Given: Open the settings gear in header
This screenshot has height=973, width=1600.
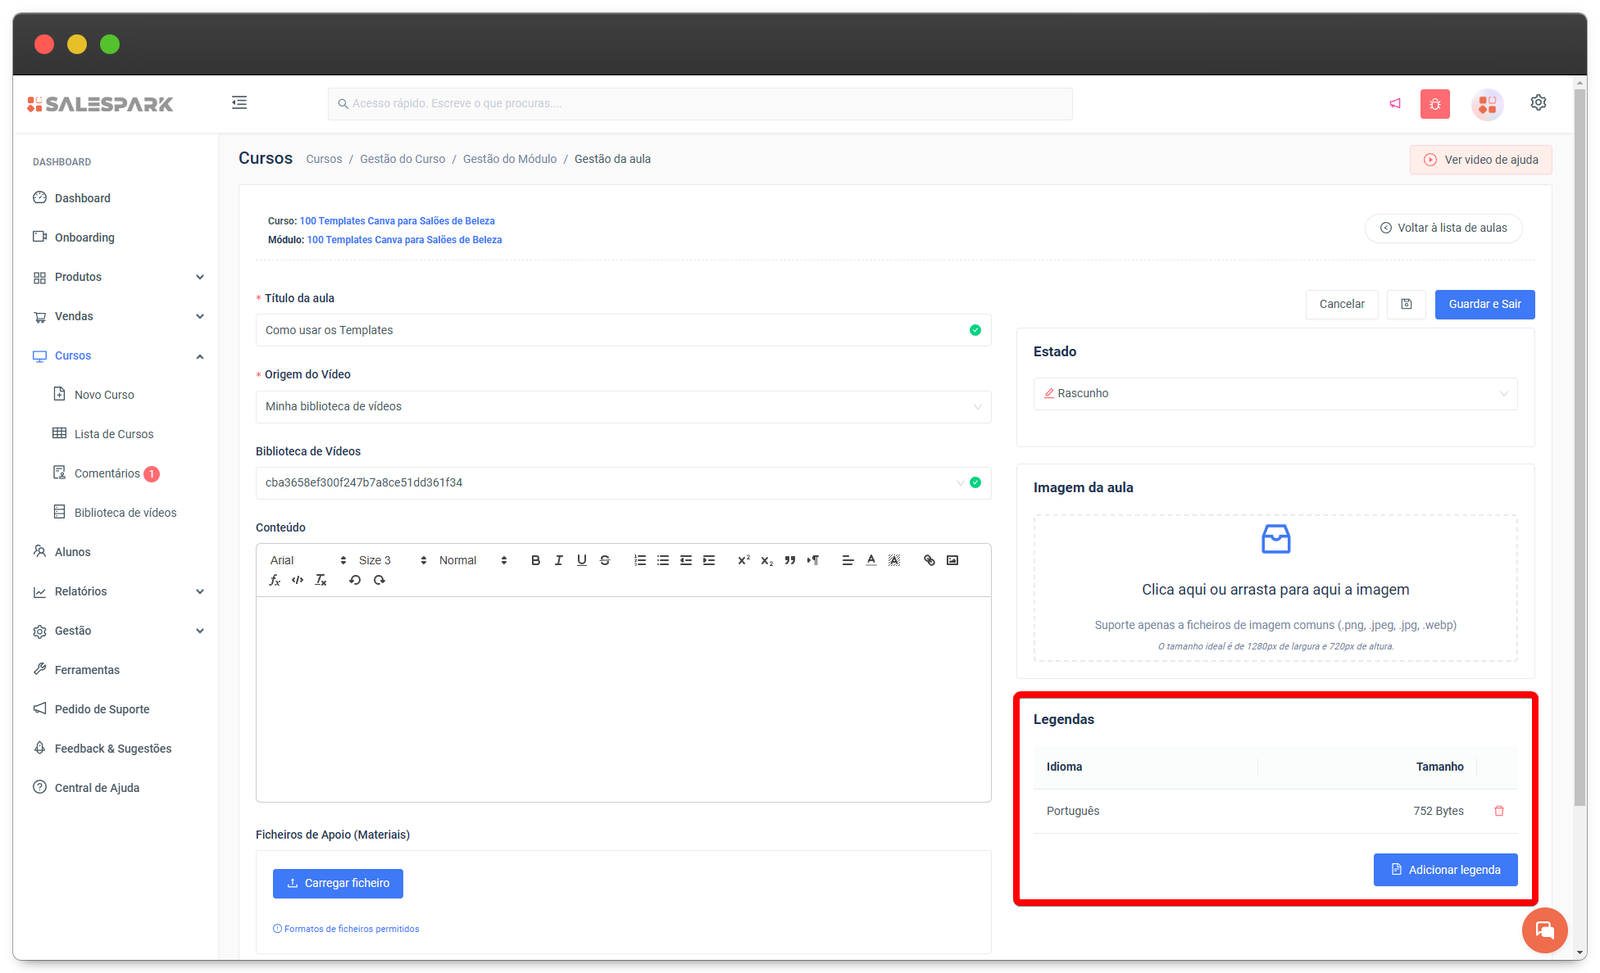Looking at the screenshot, I should [1538, 103].
